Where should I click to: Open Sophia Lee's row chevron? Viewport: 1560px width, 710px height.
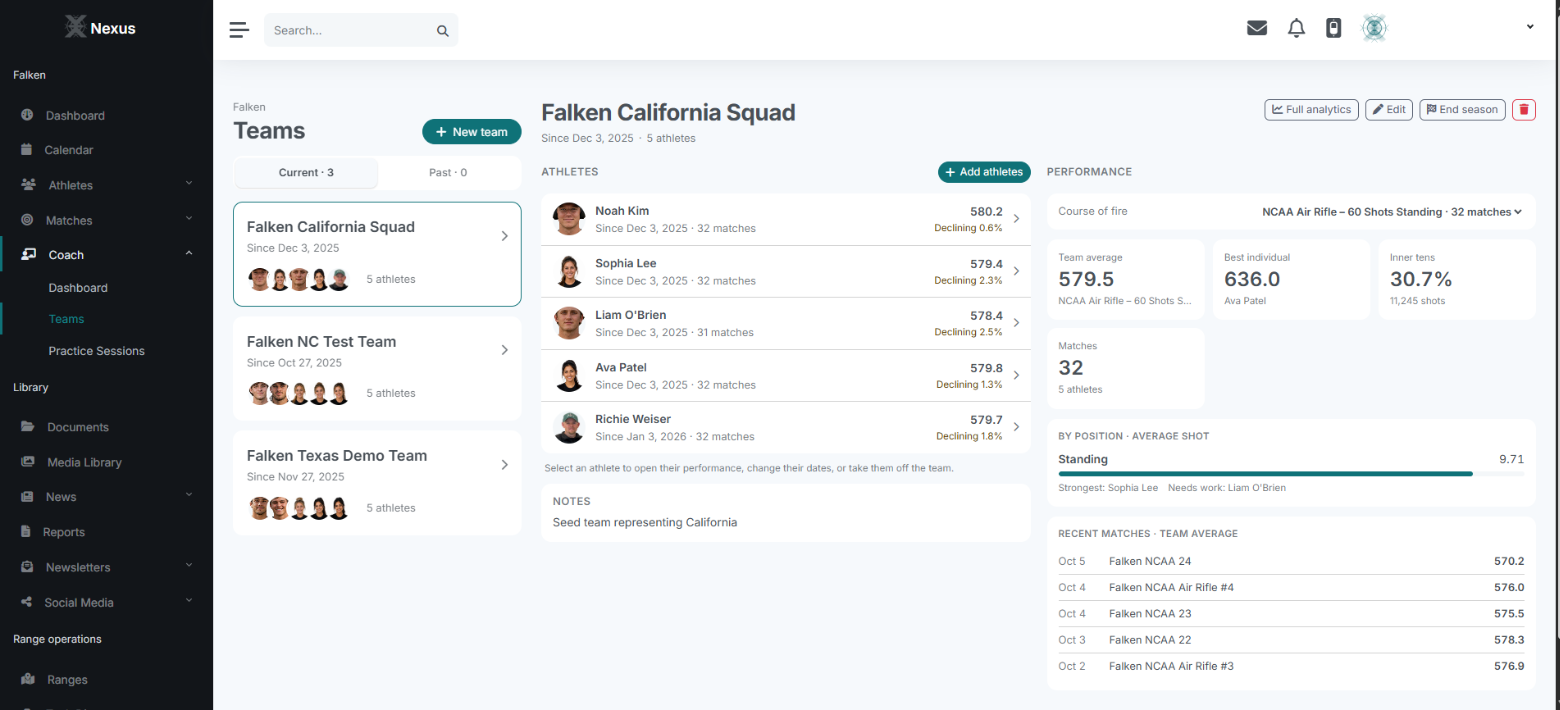click(1016, 271)
